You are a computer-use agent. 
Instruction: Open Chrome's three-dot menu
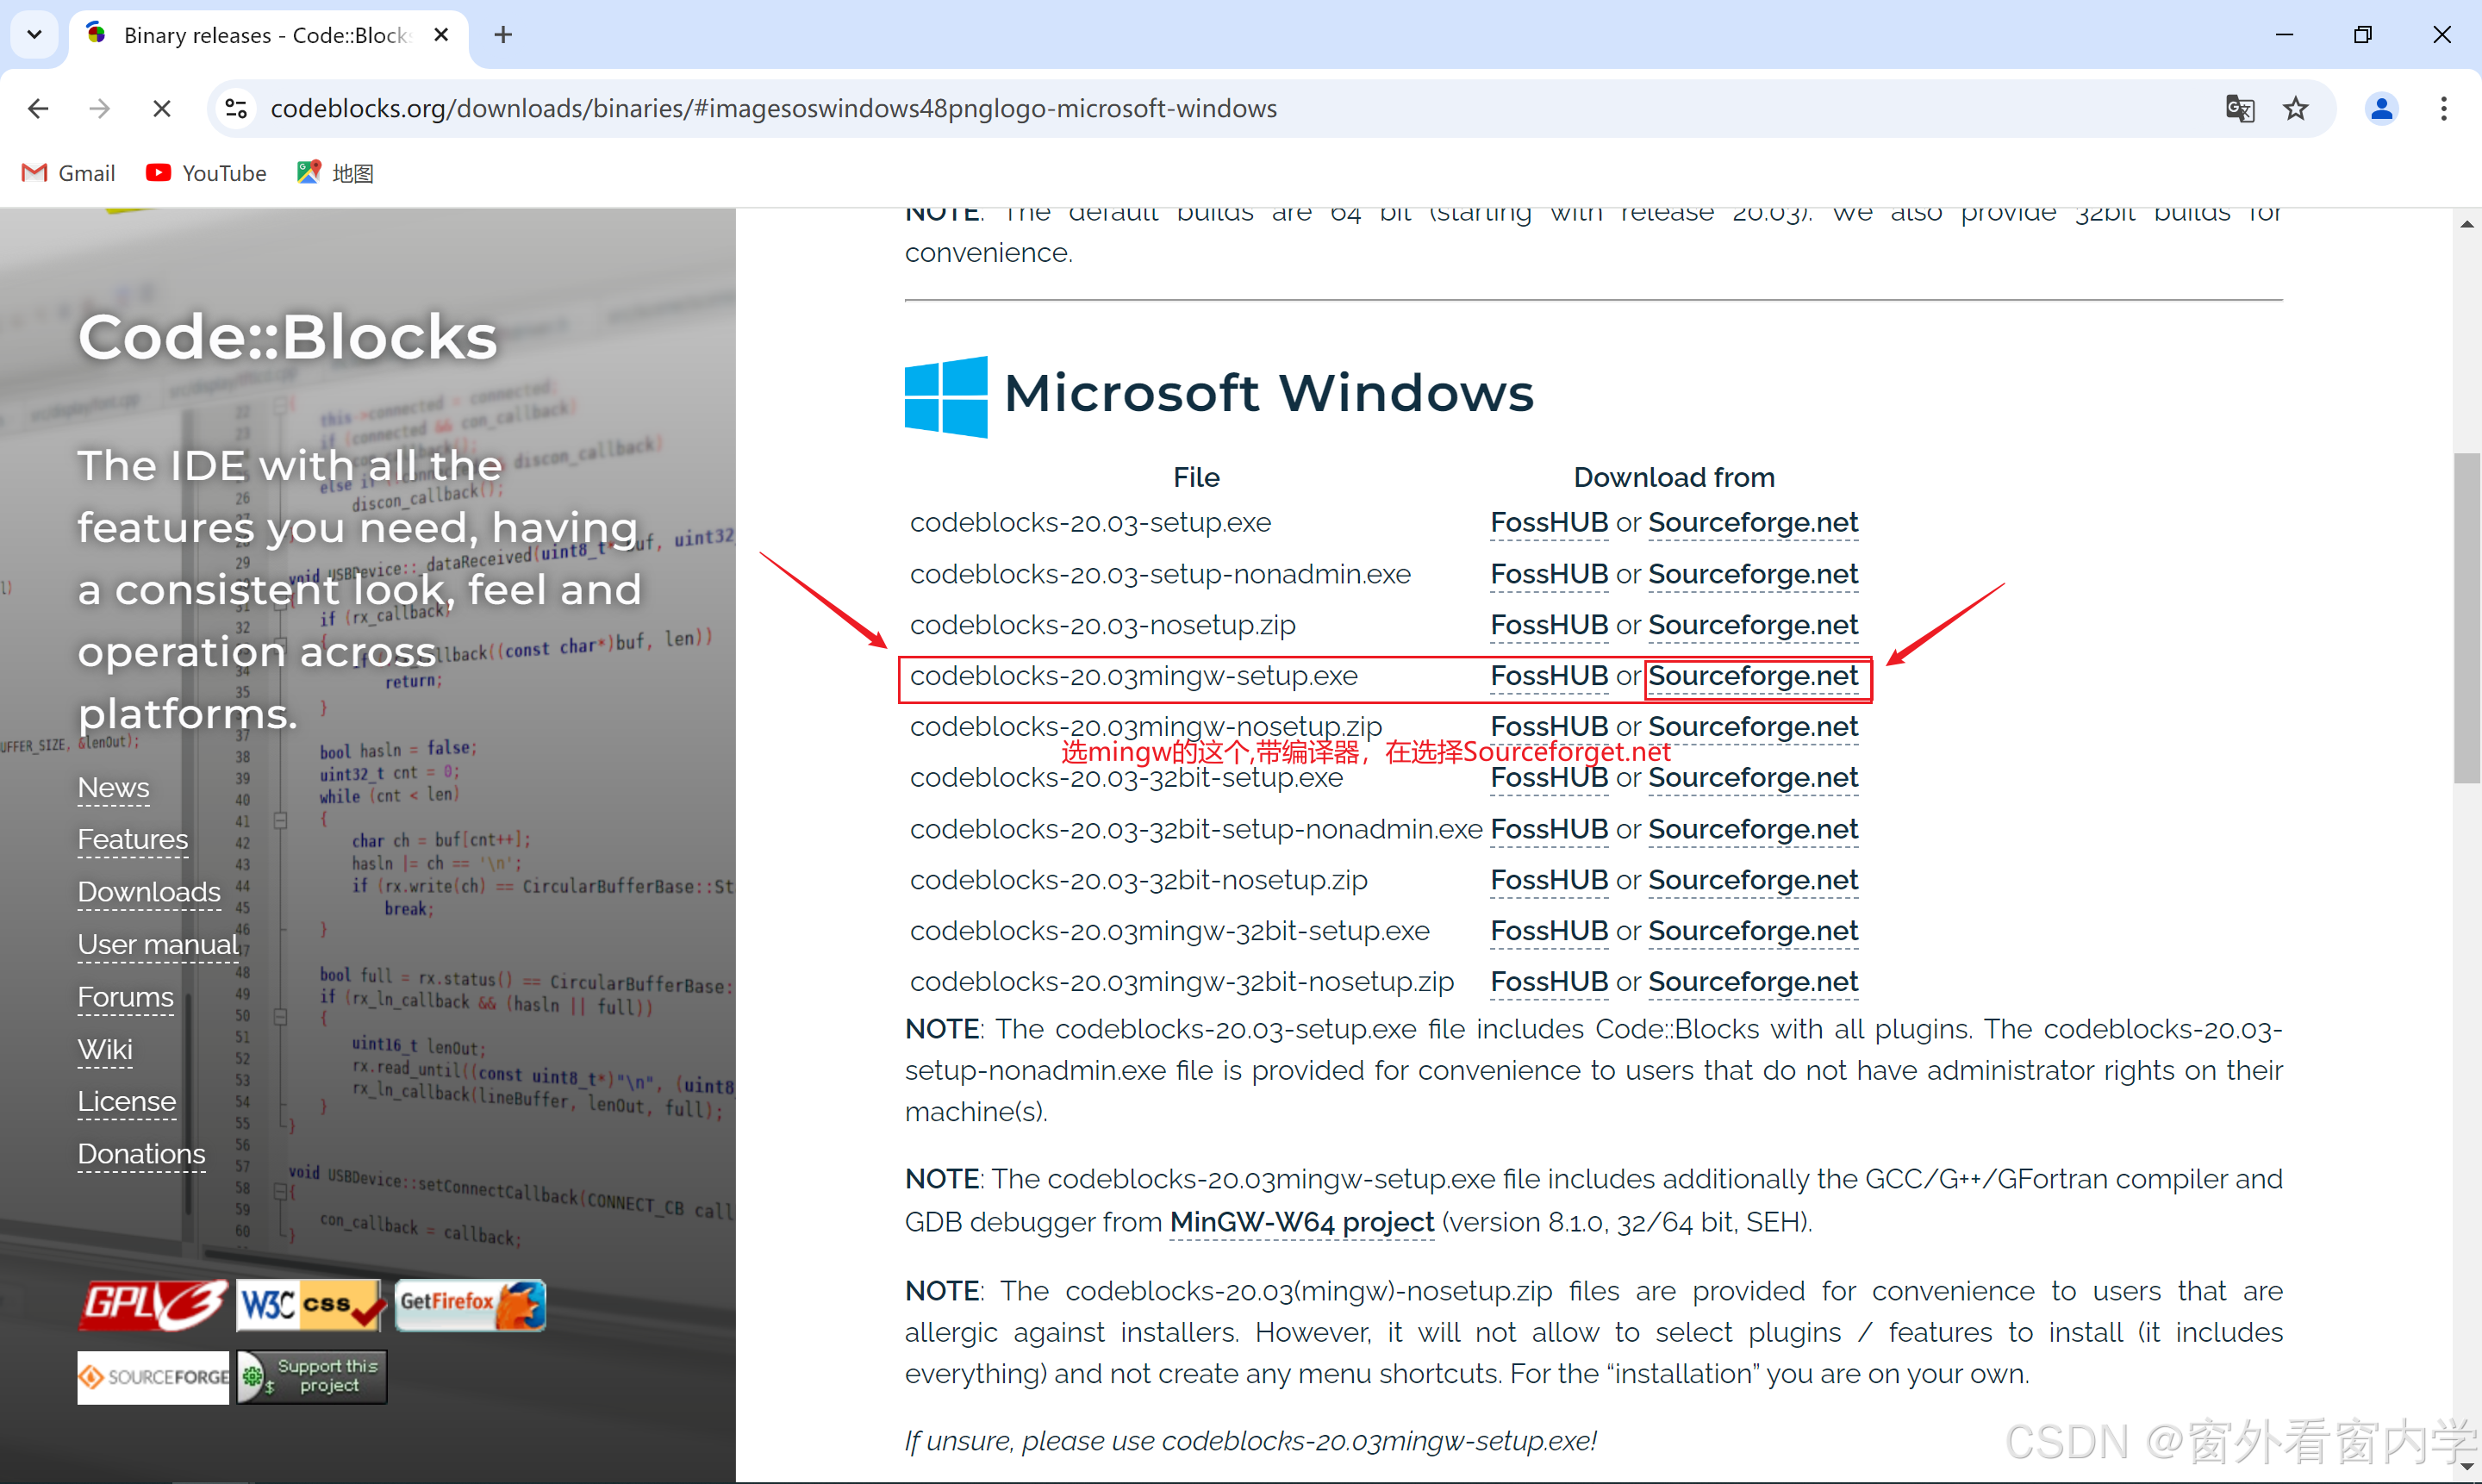click(x=2443, y=108)
